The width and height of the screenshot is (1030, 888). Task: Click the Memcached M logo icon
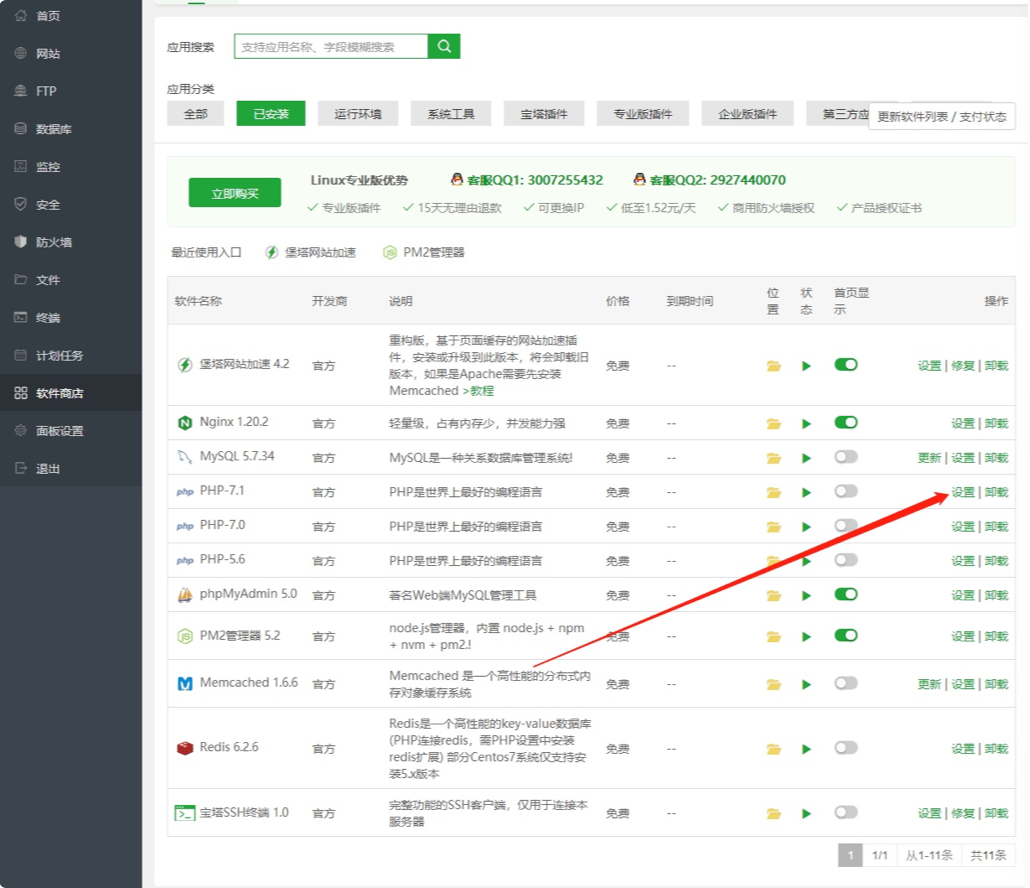tap(185, 684)
